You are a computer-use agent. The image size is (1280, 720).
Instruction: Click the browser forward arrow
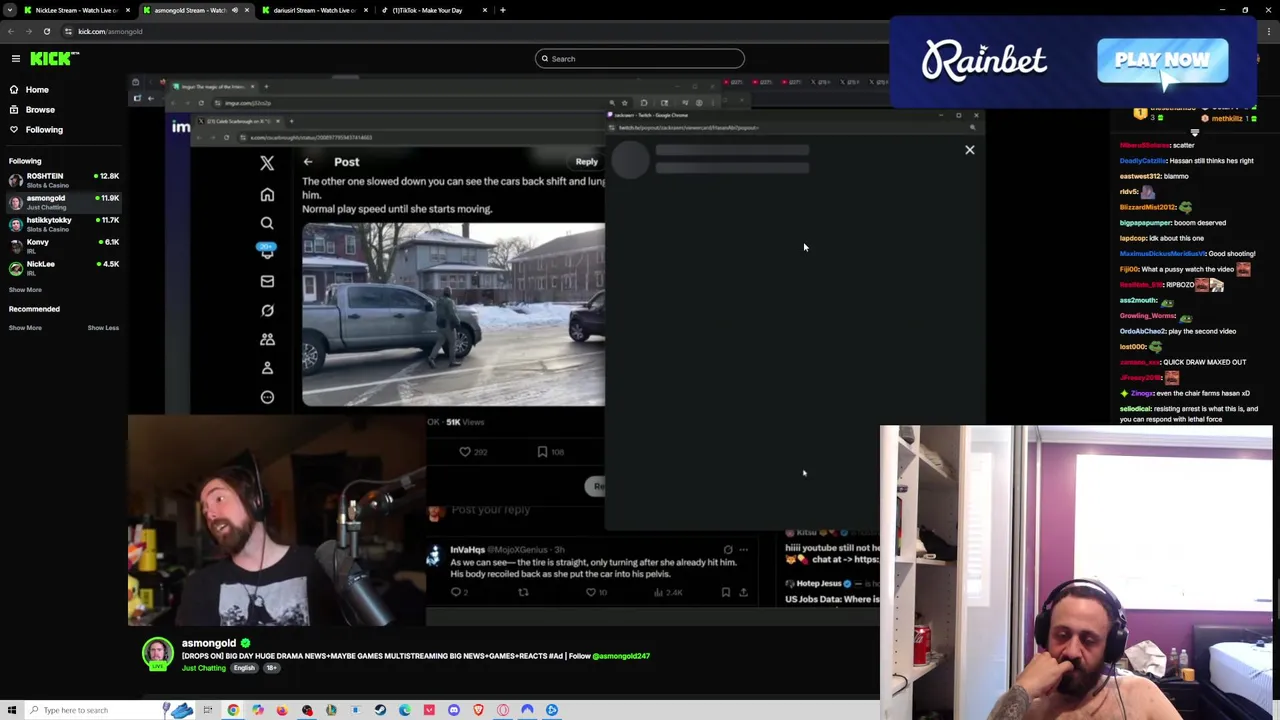[29, 31]
